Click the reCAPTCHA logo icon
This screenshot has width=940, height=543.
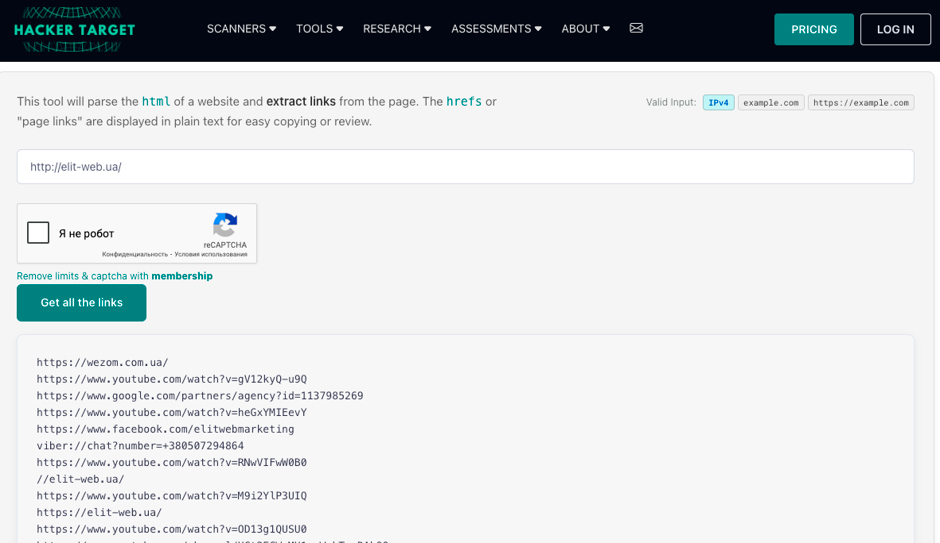[225, 225]
